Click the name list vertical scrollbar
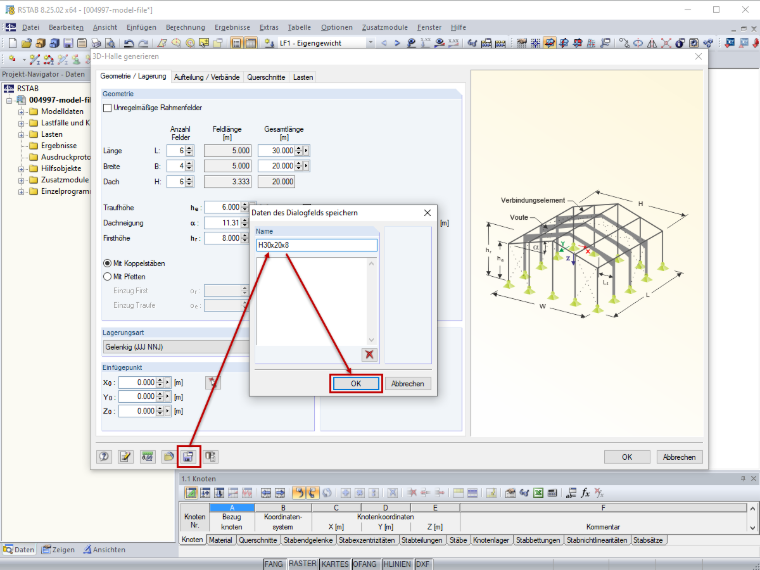Screen dimensions: 760x570 [x=372, y=301]
